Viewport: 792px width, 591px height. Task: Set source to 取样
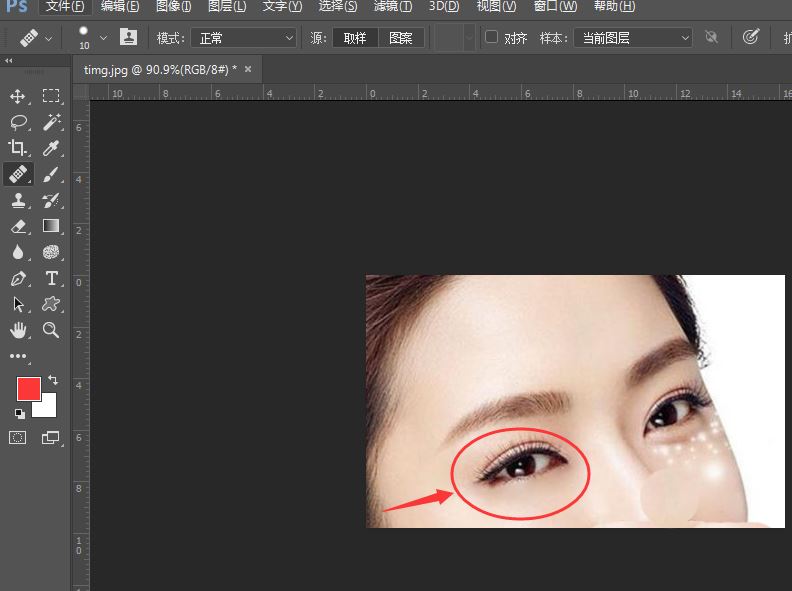tap(355, 38)
